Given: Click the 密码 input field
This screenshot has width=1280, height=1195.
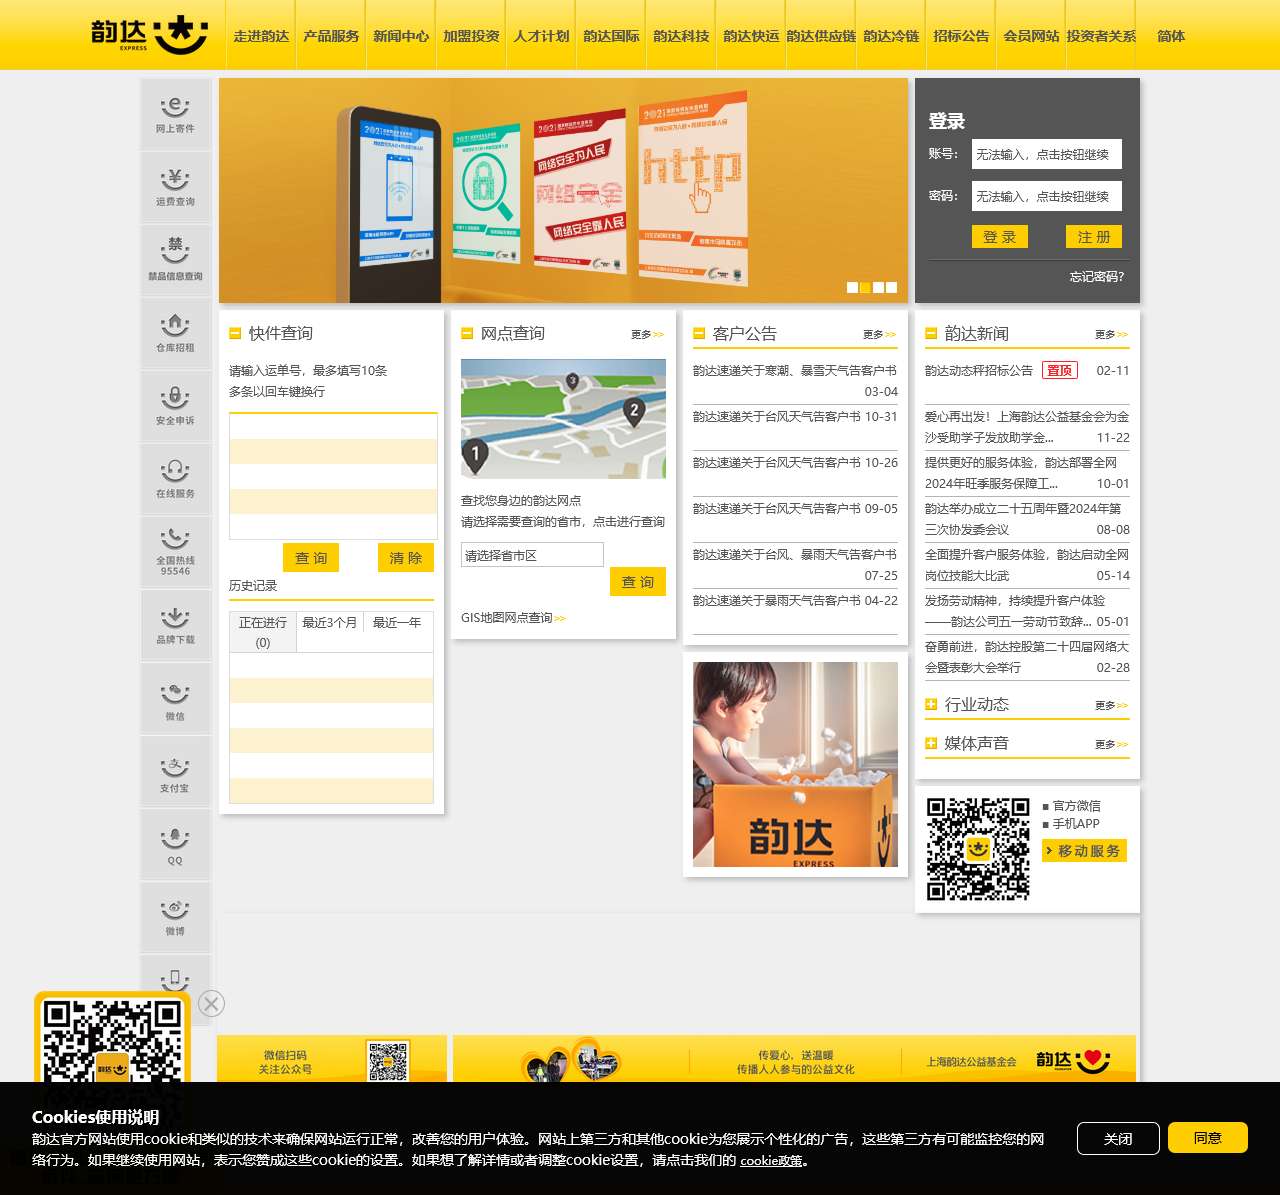Looking at the screenshot, I should point(1047,196).
